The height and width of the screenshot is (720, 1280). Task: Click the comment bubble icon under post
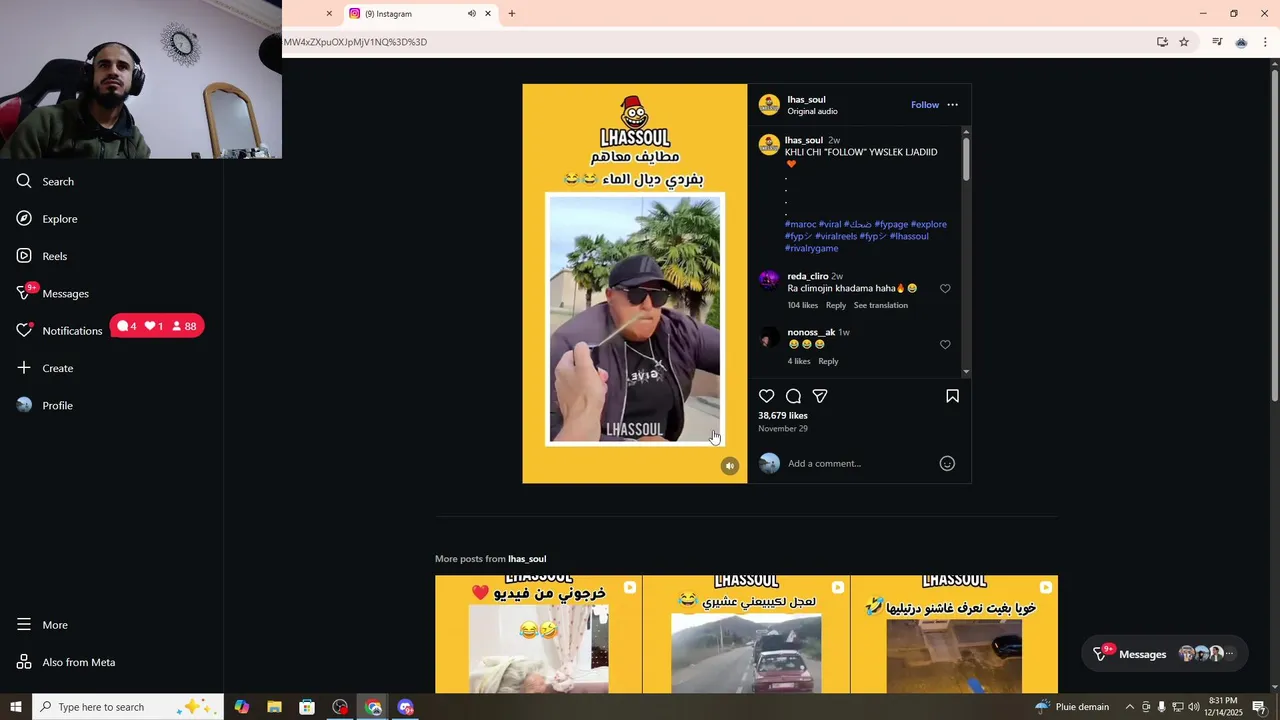pyautogui.click(x=793, y=396)
